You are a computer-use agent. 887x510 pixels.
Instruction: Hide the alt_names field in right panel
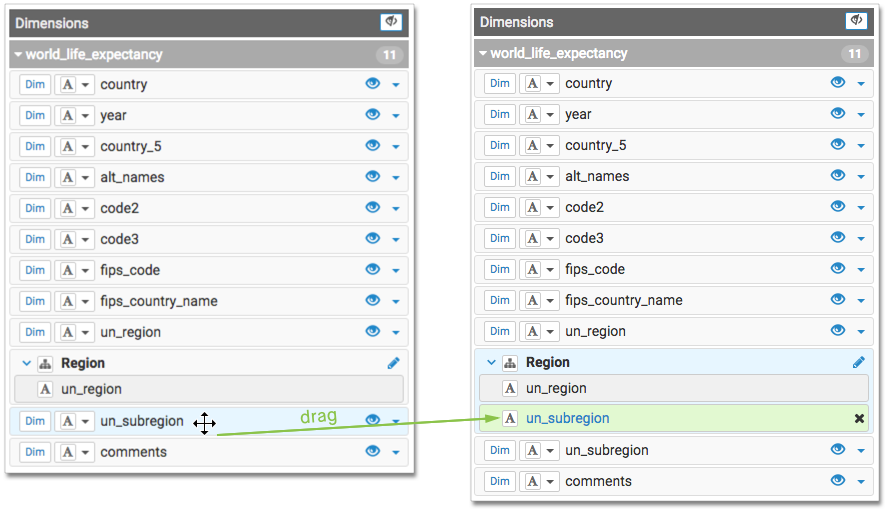click(838, 176)
